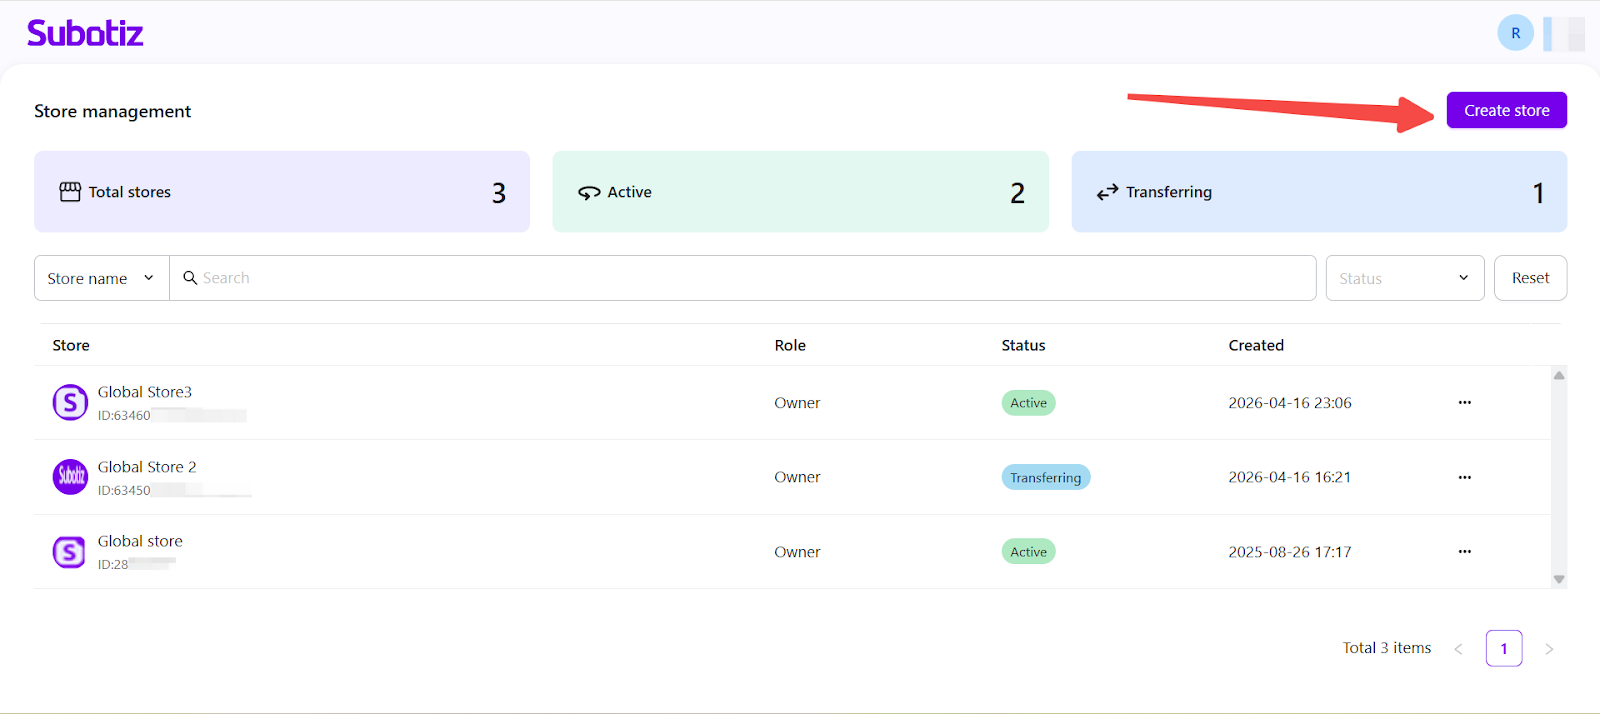Select the Total stores summary card
The width and height of the screenshot is (1600, 714).
pyautogui.click(x=282, y=192)
